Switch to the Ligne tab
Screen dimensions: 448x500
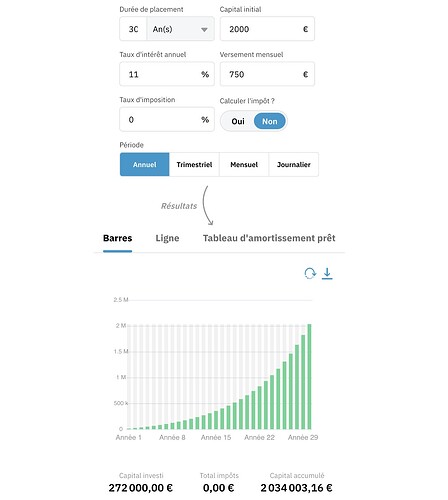coord(167,238)
